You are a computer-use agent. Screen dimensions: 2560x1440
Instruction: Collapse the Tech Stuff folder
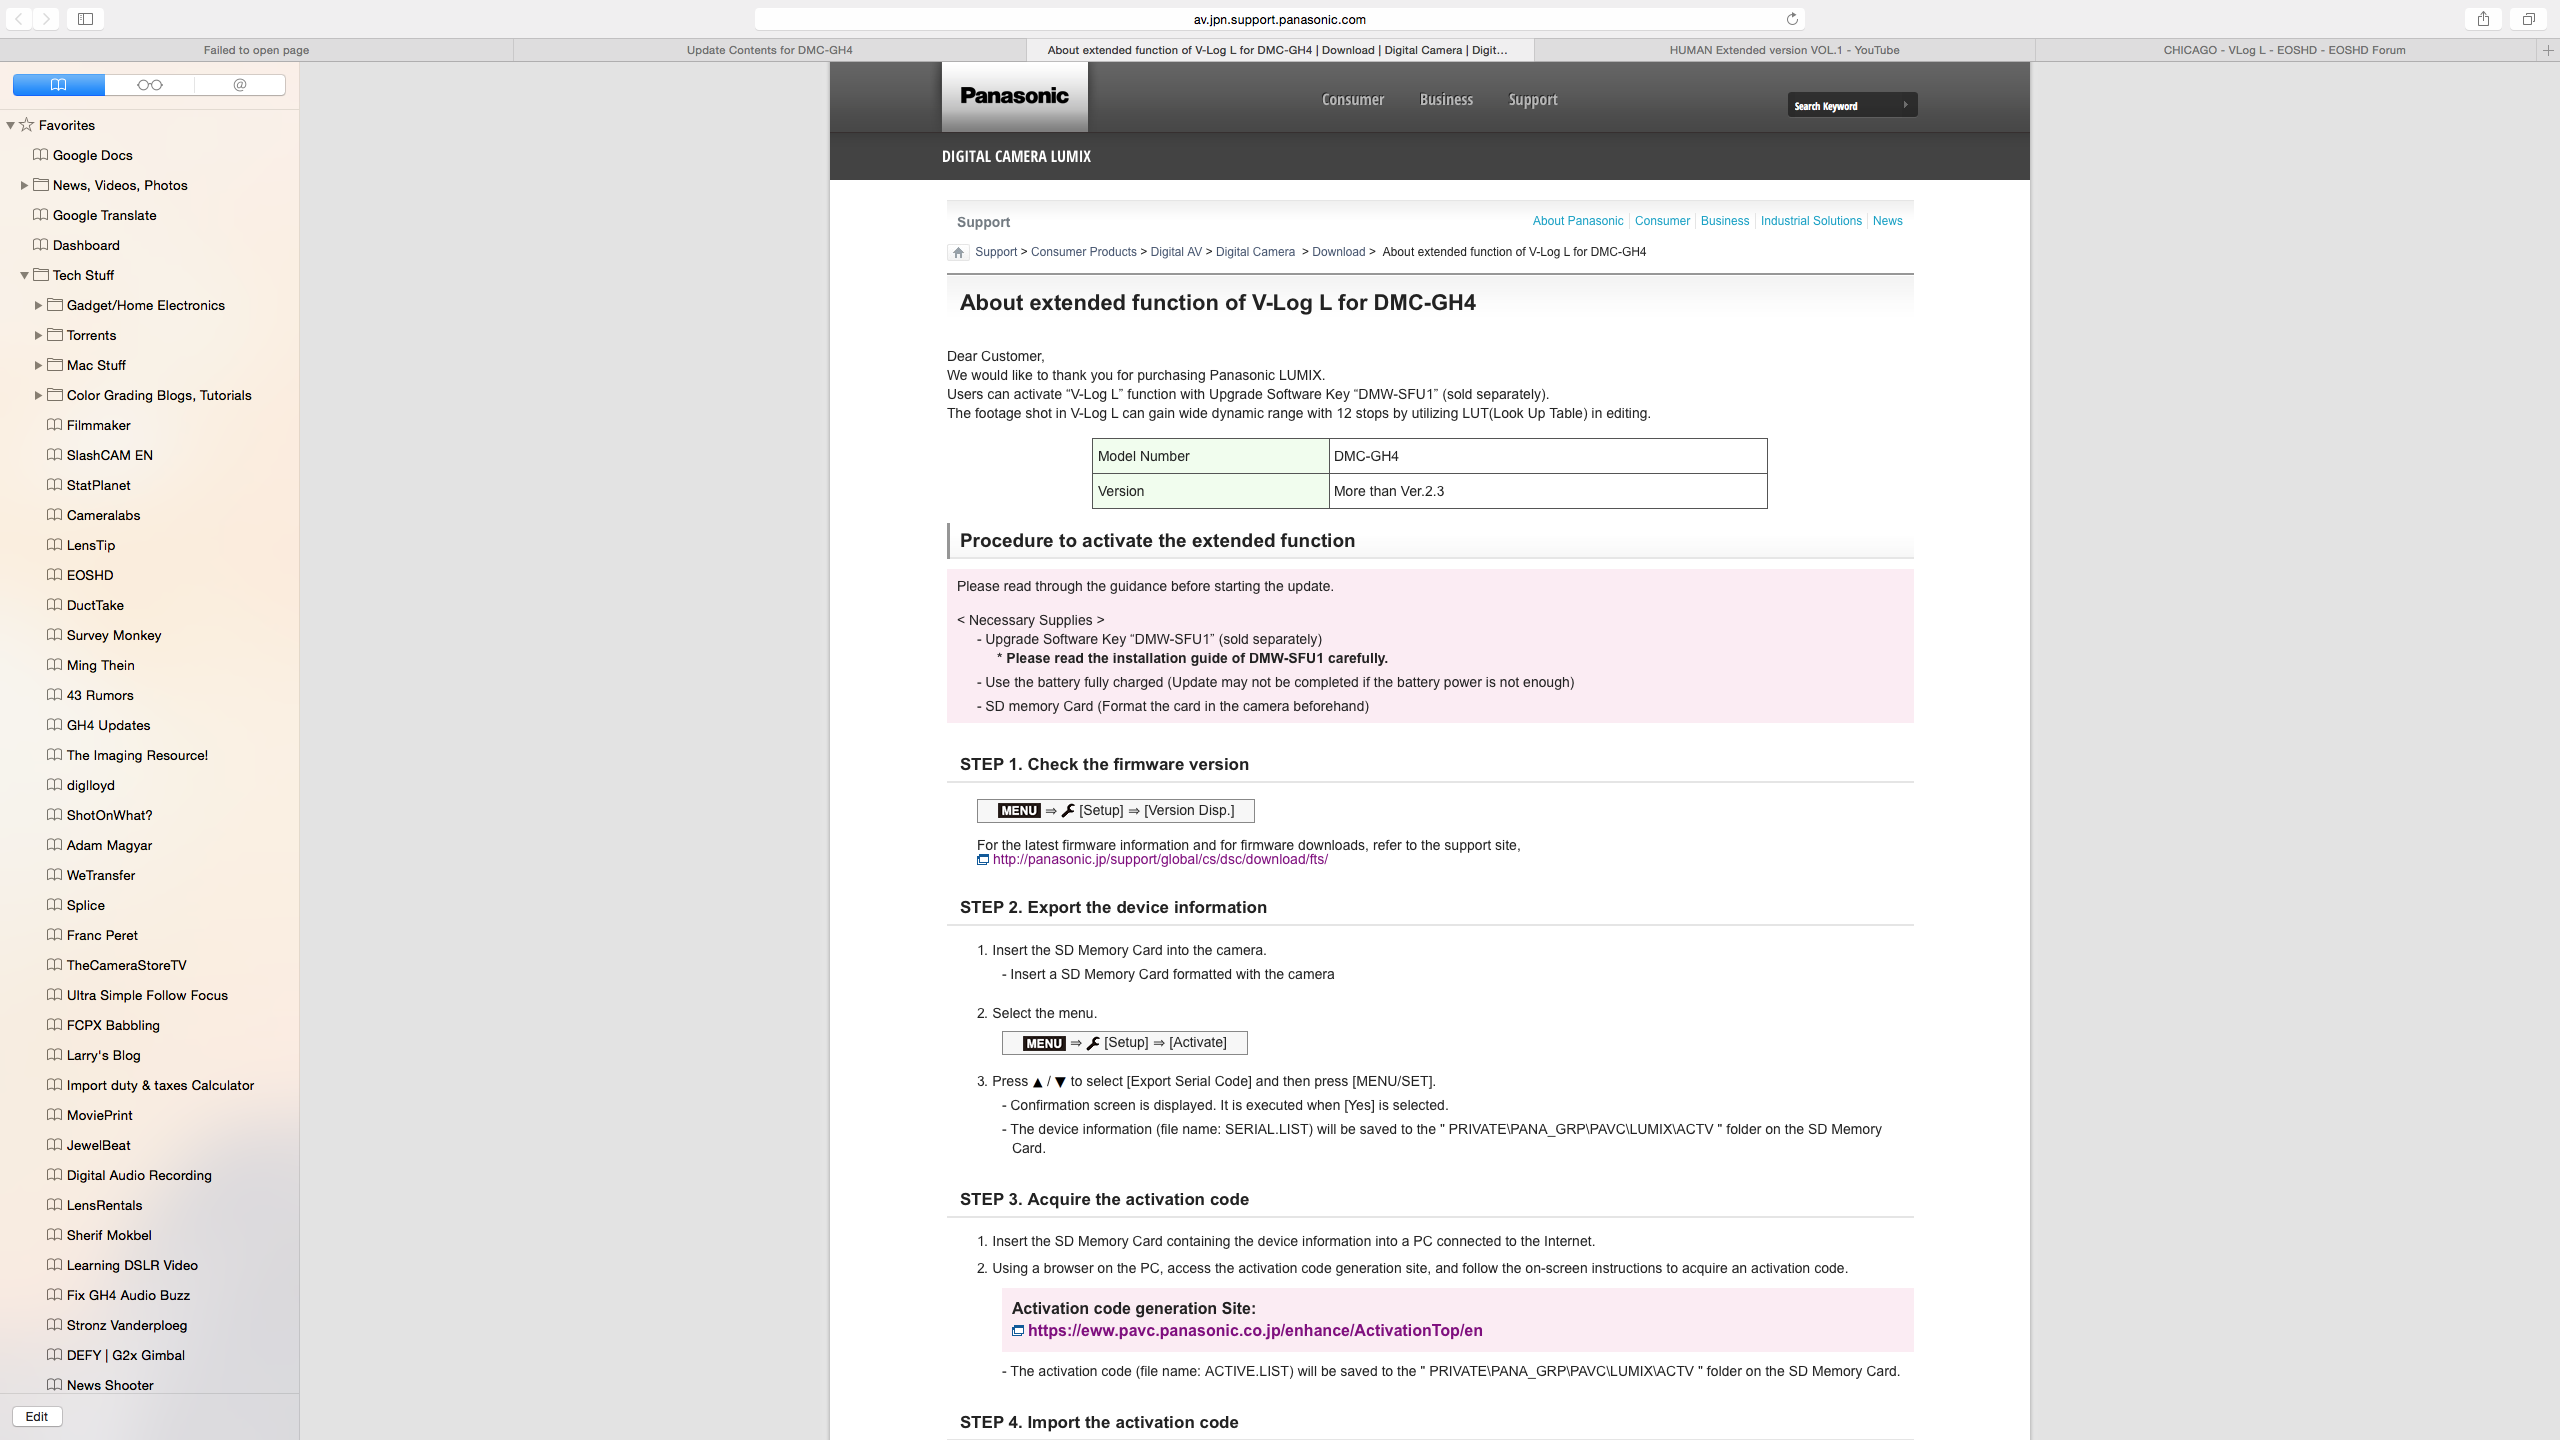coord(24,275)
